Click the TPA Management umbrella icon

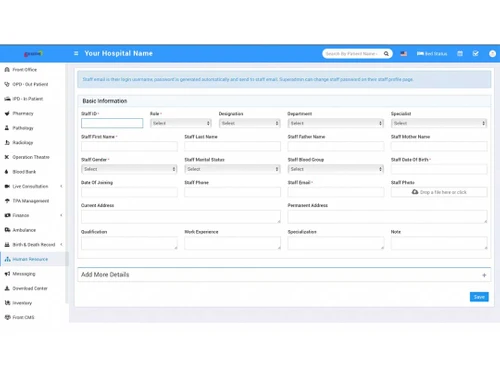pos(7,201)
